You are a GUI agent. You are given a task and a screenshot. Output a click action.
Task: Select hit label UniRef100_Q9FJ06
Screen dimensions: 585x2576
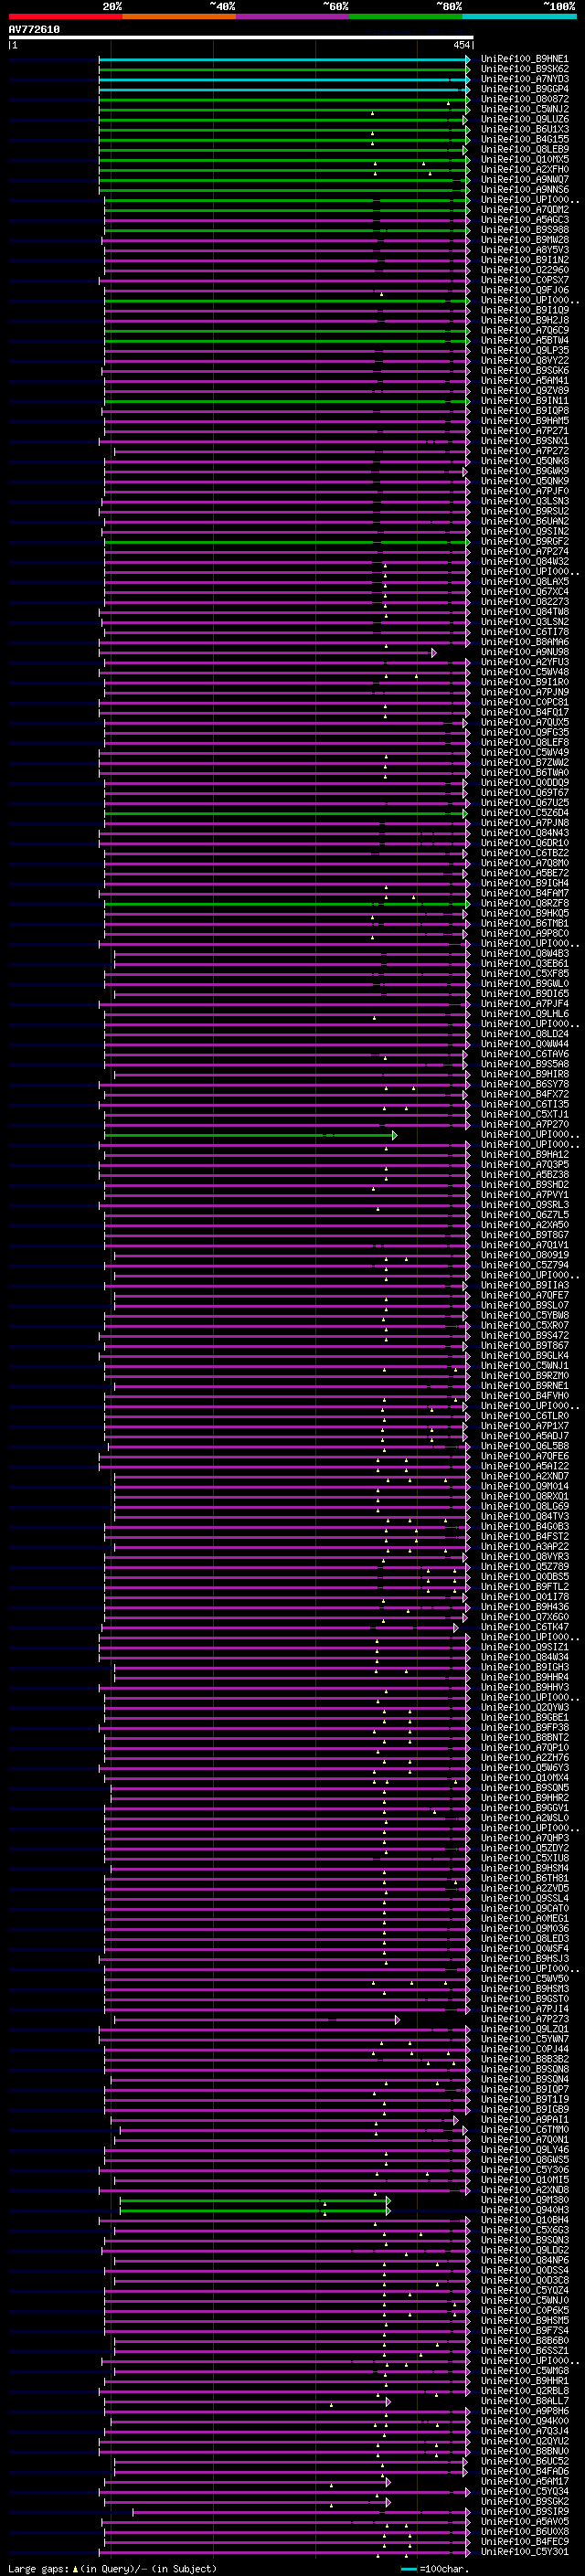coord(524,291)
